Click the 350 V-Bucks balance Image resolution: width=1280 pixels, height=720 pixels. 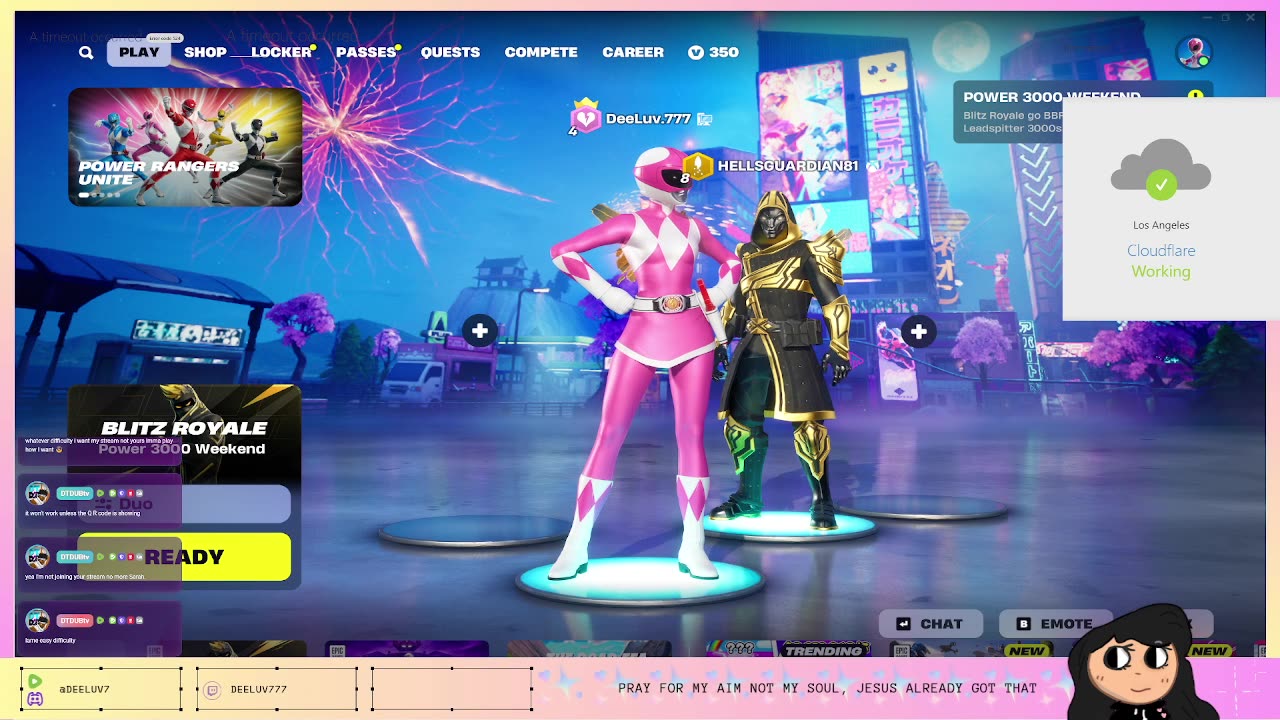(713, 52)
